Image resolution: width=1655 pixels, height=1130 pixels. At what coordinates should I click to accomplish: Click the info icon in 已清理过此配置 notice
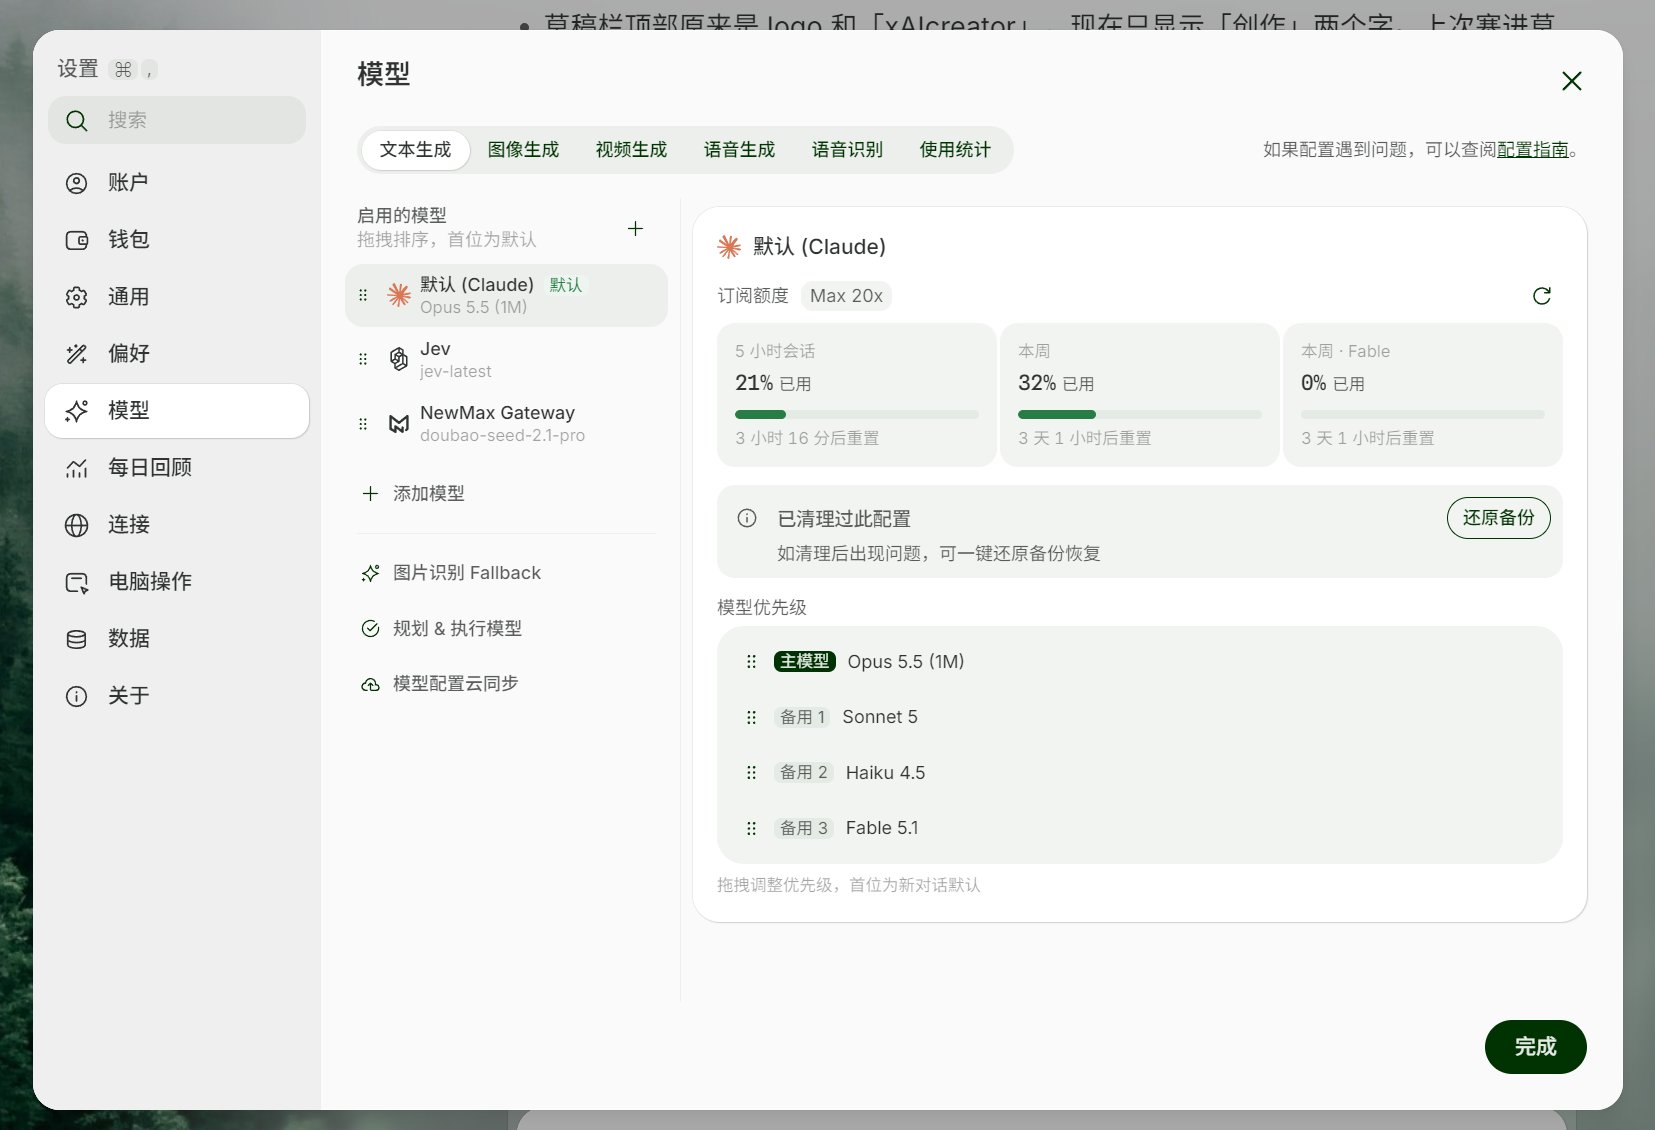[747, 518]
